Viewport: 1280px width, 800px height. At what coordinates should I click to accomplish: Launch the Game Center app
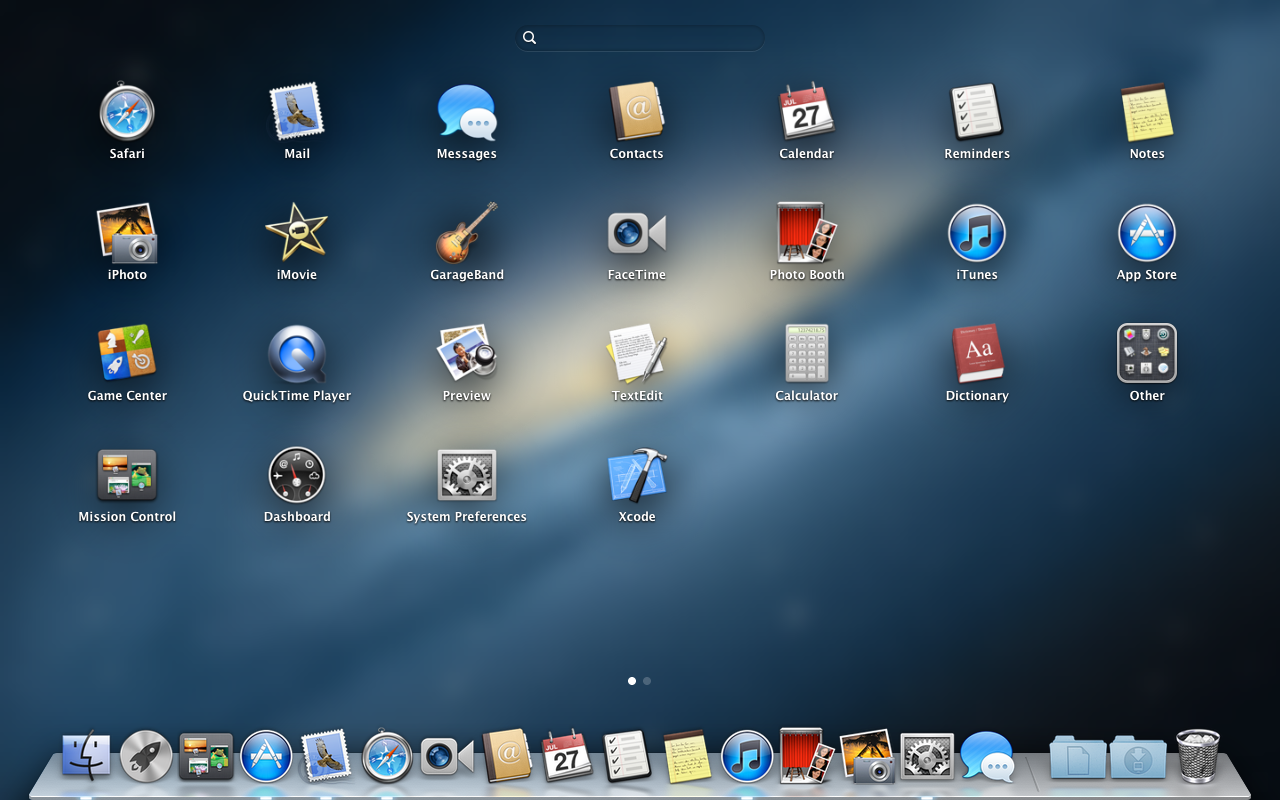click(127, 354)
